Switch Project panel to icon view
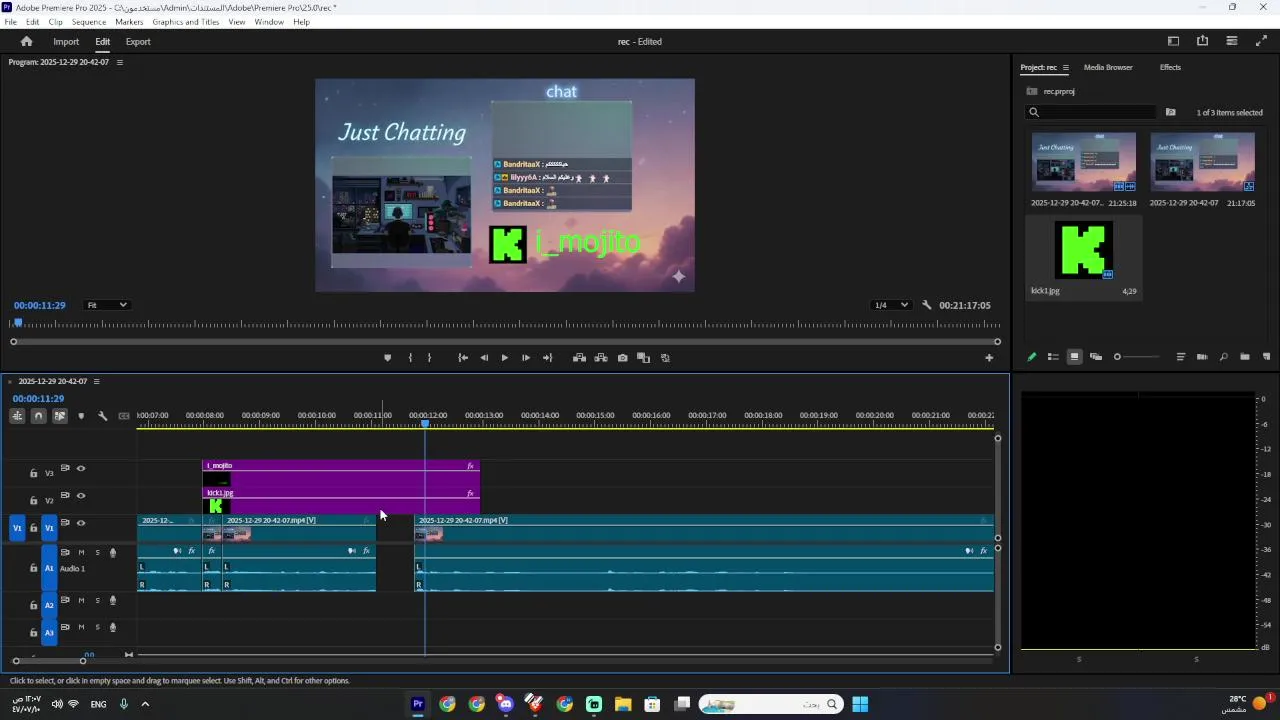This screenshot has height=720, width=1280. 1075,357
